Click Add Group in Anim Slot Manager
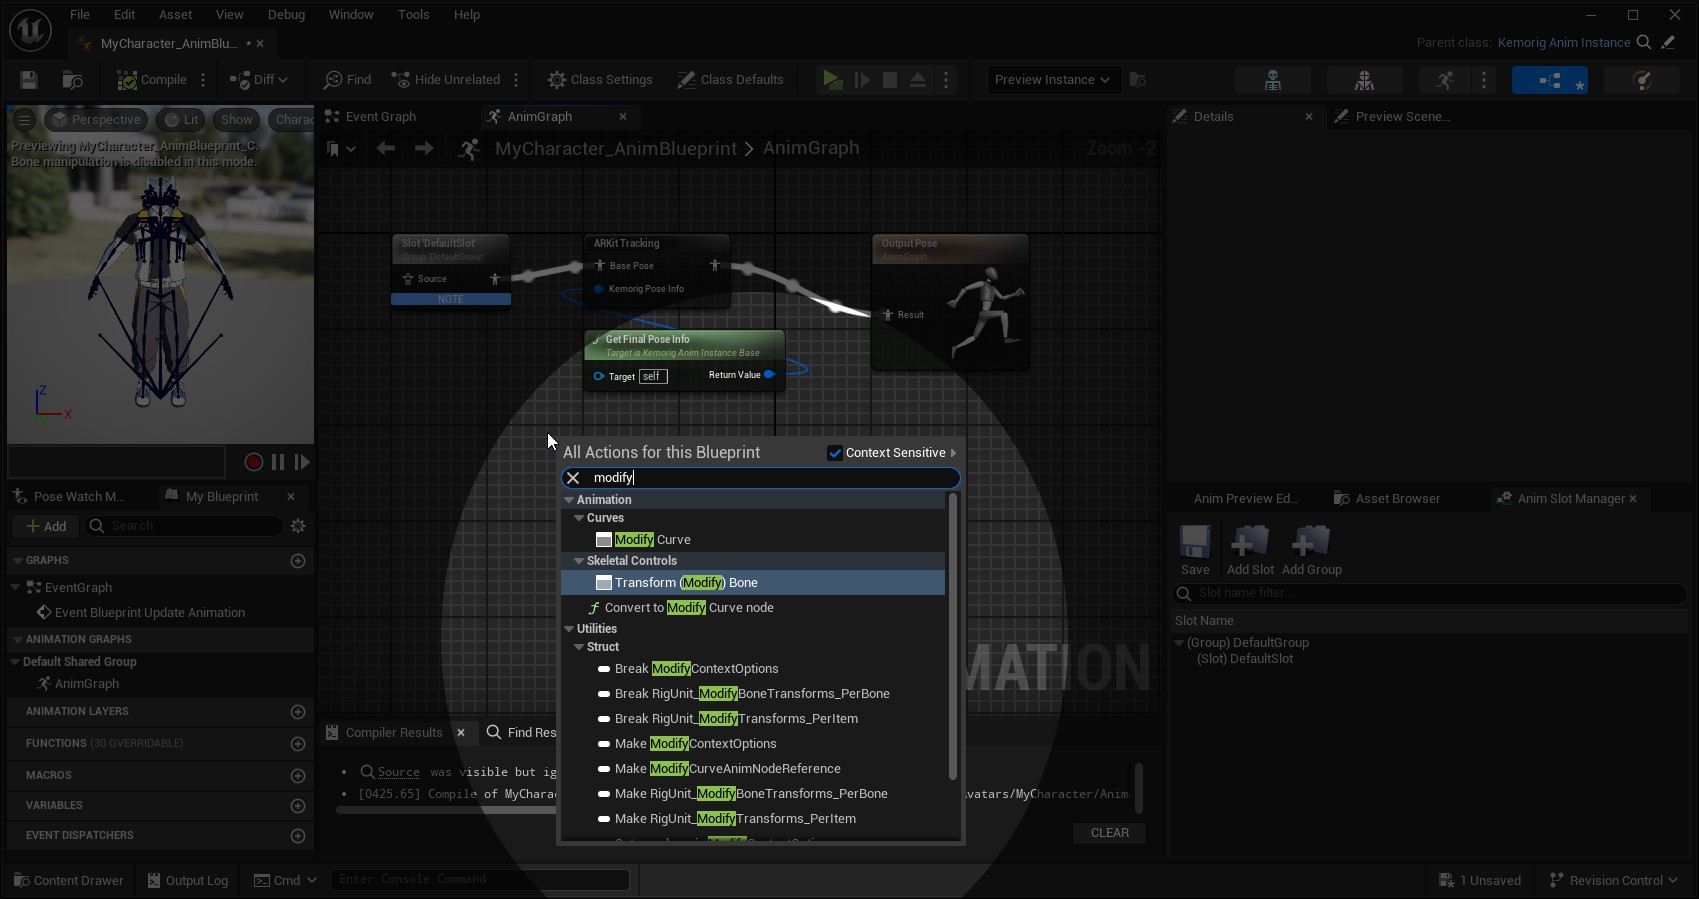 click(x=1311, y=551)
